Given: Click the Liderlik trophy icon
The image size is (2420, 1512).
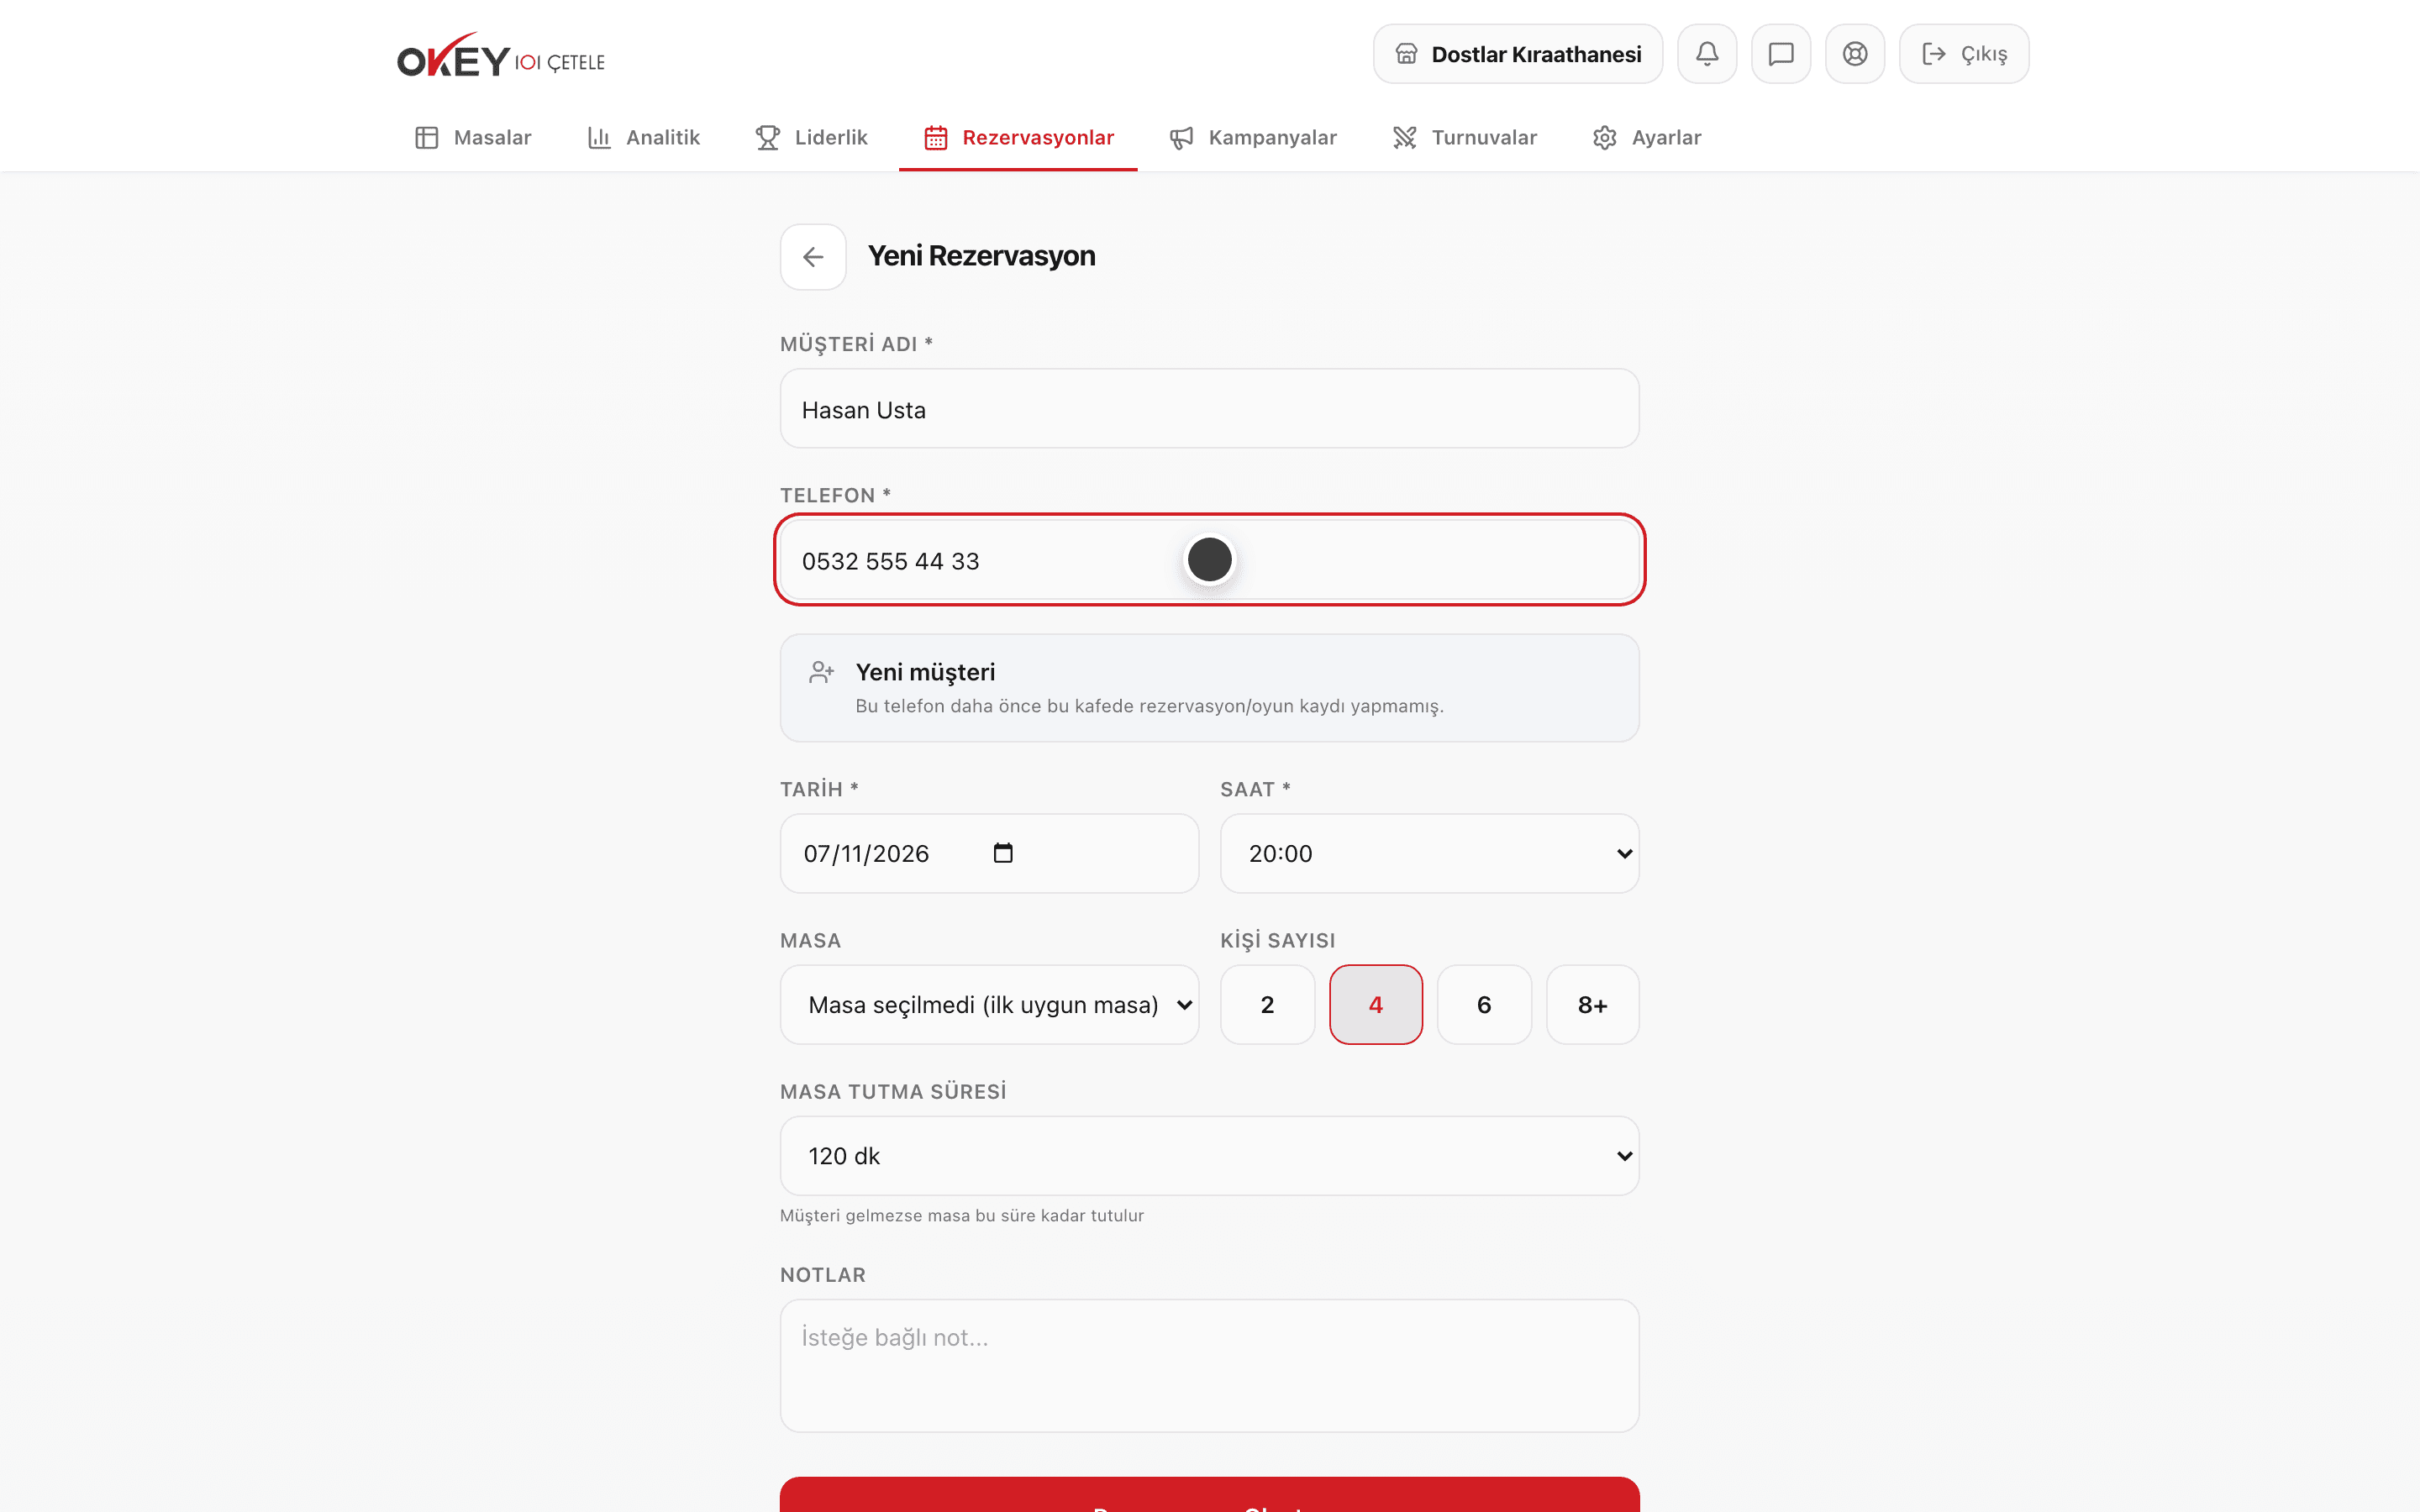Looking at the screenshot, I should tap(768, 138).
